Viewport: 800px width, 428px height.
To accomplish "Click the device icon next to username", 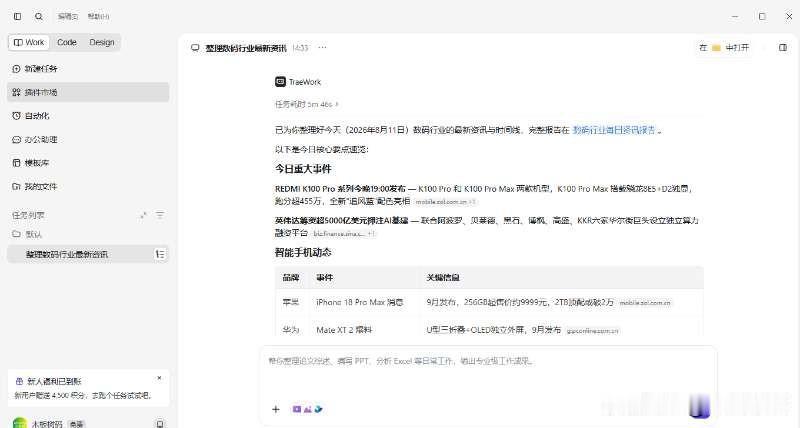I will (160, 423).
